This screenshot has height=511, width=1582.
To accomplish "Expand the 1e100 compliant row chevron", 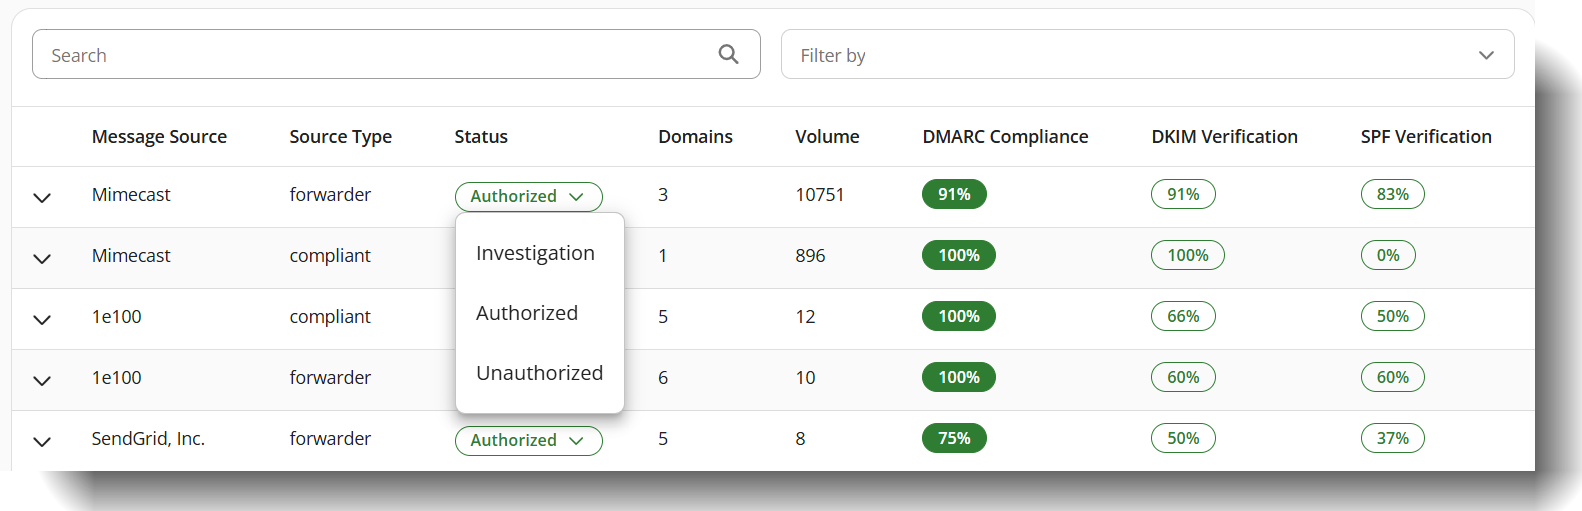I will click(42, 319).
